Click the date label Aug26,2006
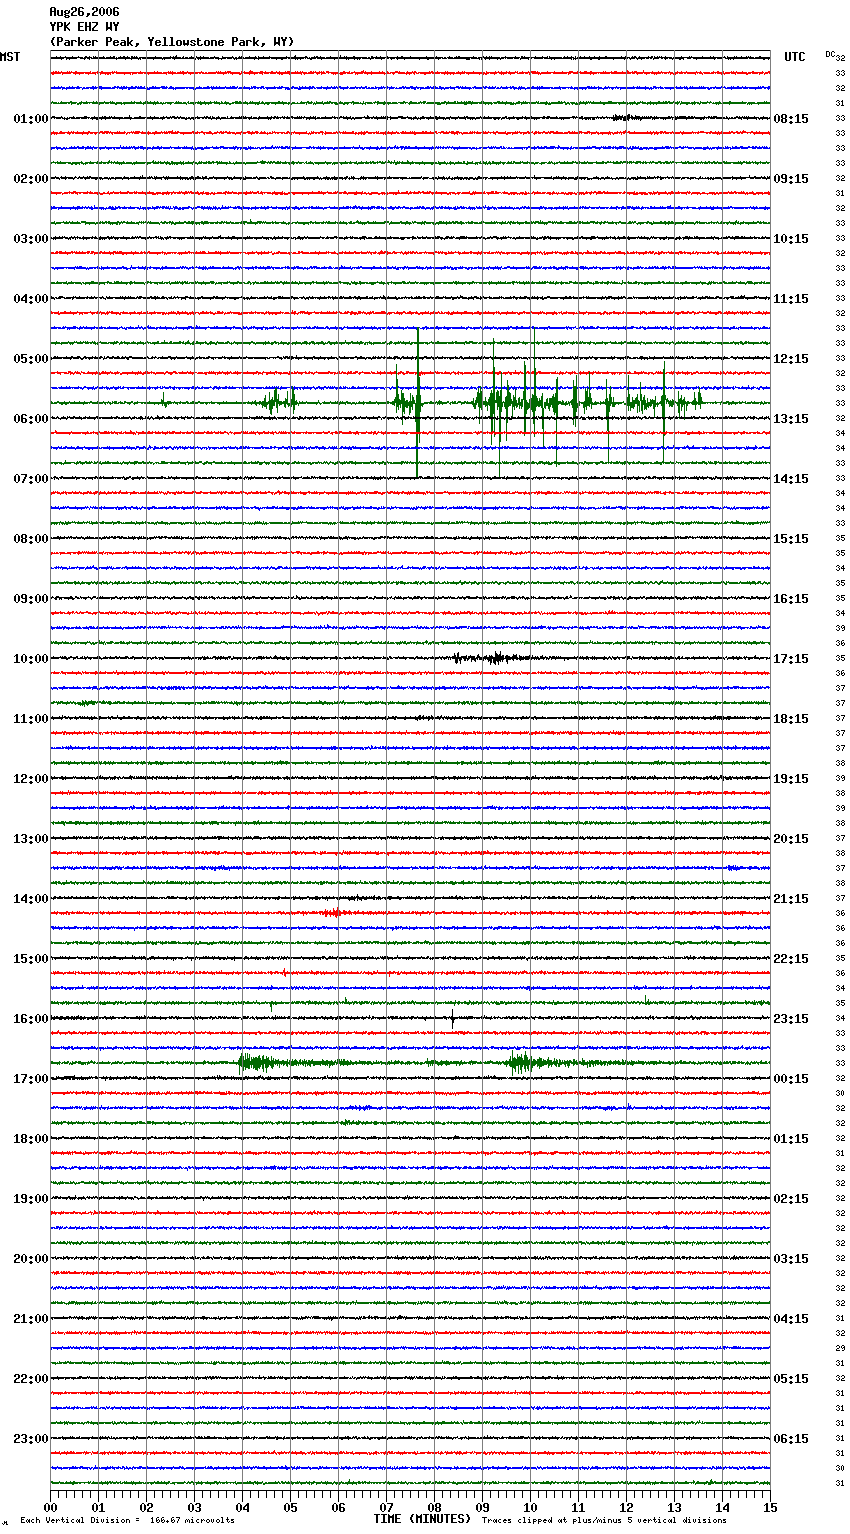850x1534 pixels. click(84, 12)
